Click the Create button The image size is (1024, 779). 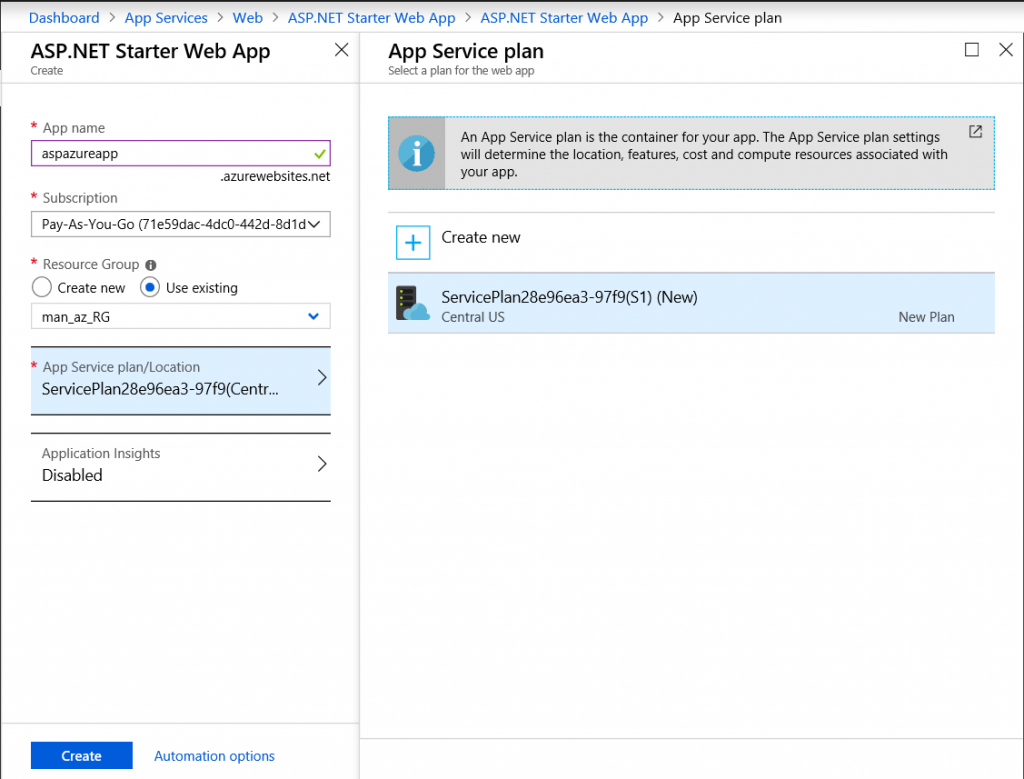tap(81, 755)
